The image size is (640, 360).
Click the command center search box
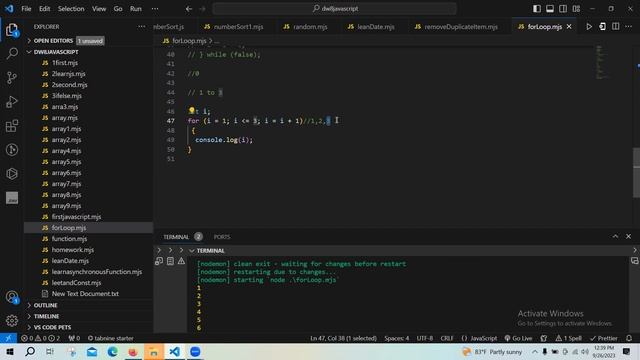pyautogui.click(x=334, y=9)
